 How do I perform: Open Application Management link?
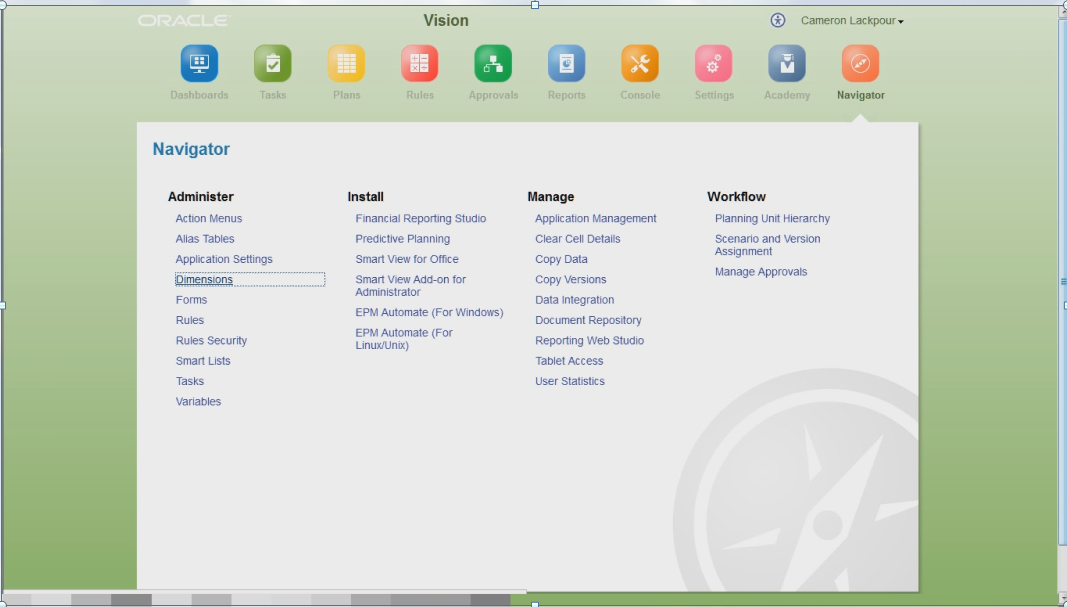point(595,218)
